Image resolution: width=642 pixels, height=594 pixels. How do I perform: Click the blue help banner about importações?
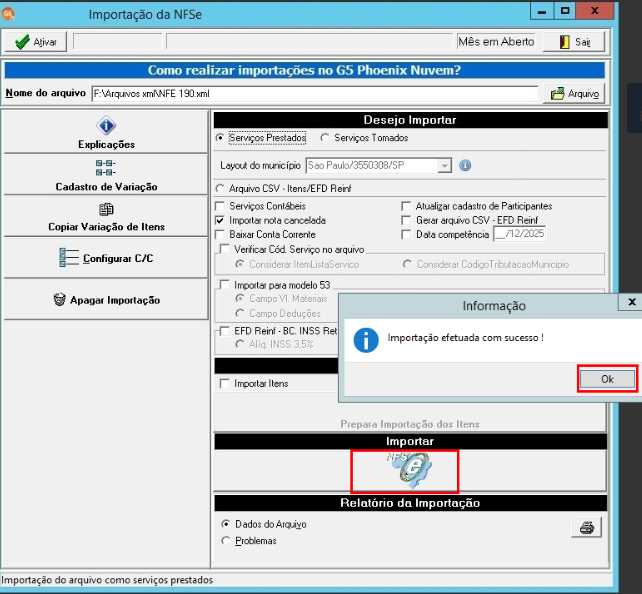304,70
